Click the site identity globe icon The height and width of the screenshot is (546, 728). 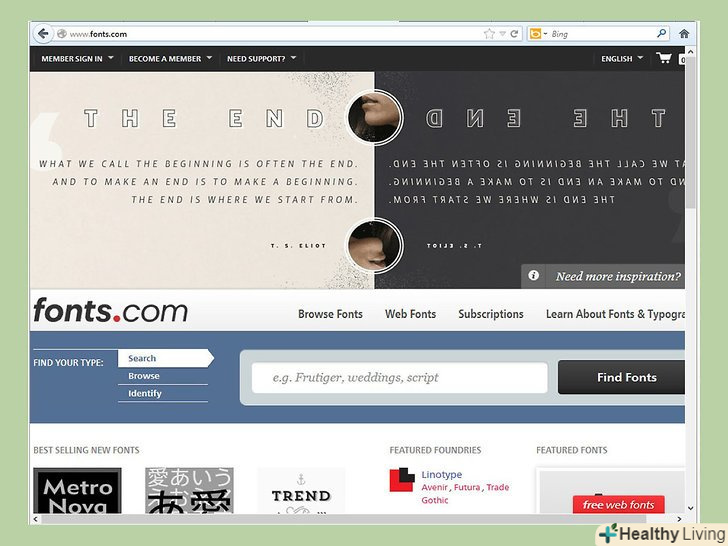click(62, 34)
